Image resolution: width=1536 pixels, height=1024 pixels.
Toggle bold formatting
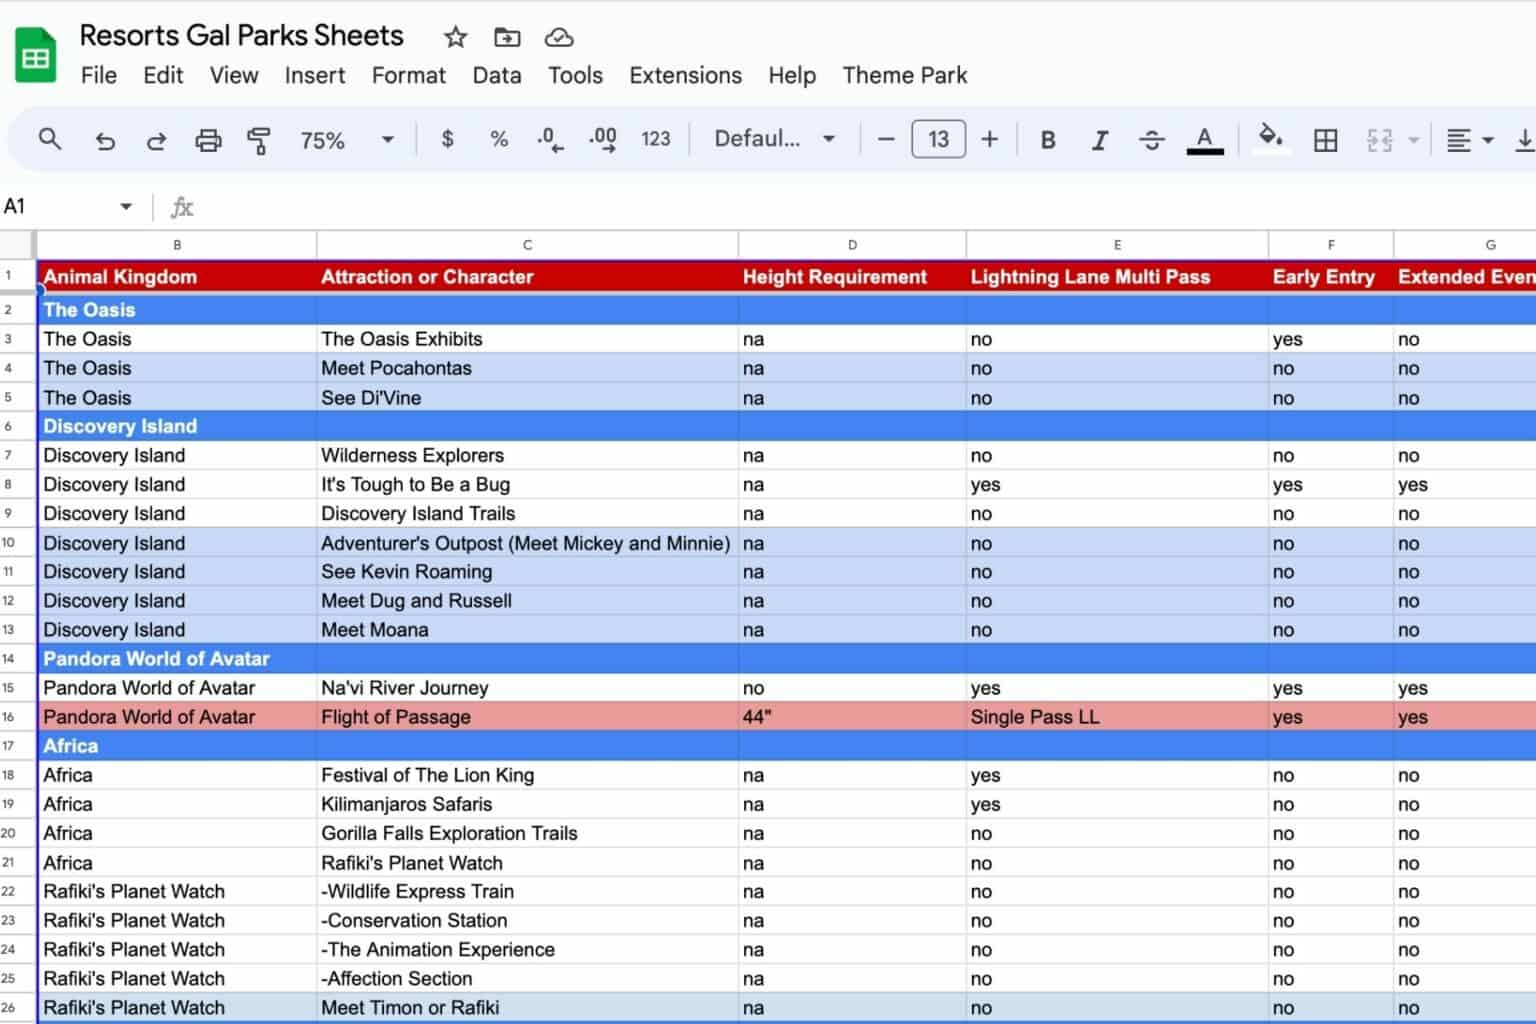tap(1047, 139)
